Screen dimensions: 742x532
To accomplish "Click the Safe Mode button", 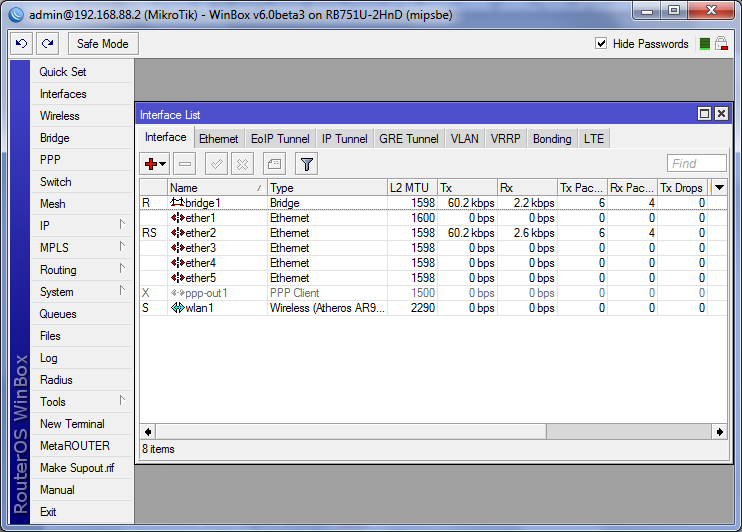I will (103, 44).
